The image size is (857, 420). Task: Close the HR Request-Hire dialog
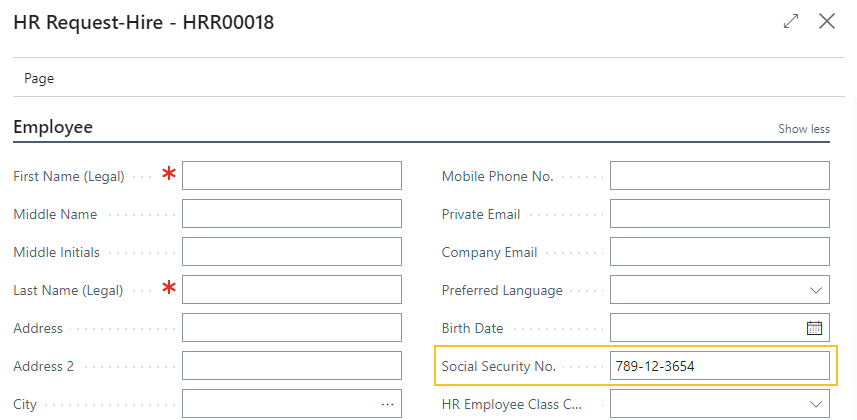[827, 21]
